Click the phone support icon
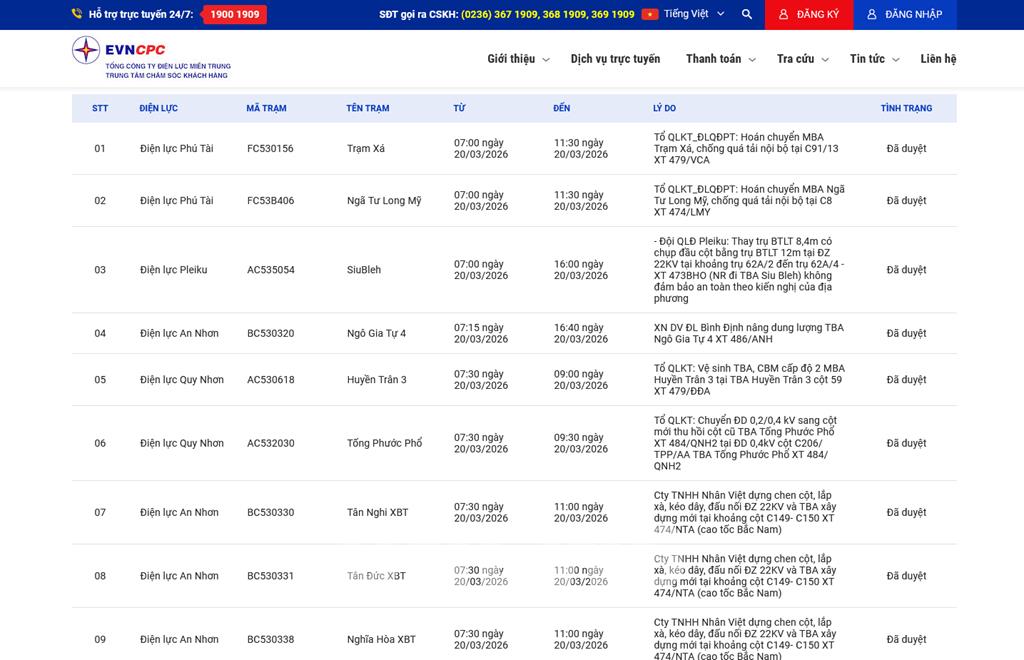 77,15
